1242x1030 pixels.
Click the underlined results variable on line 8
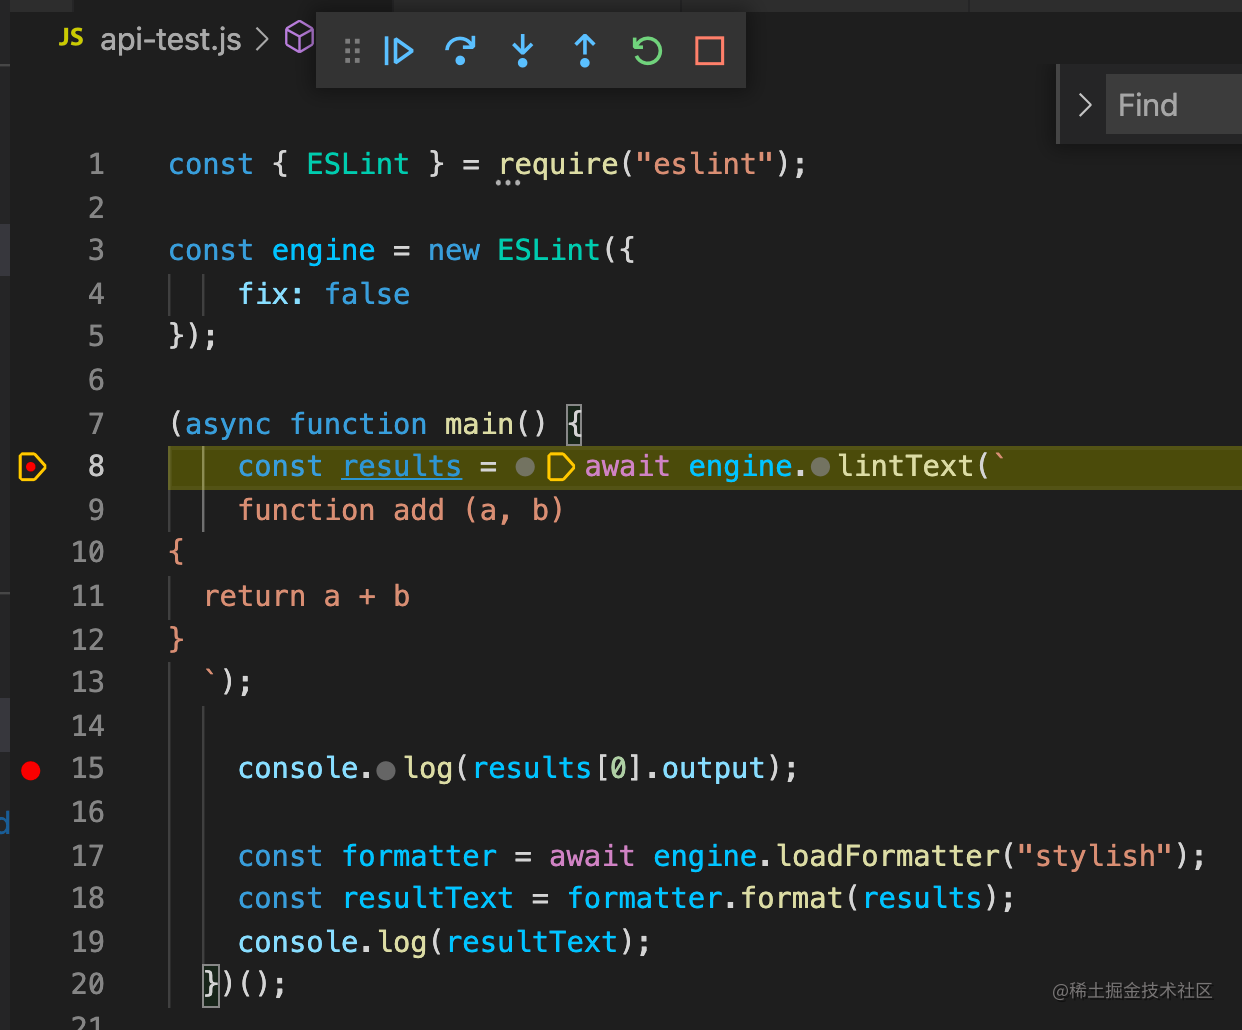click(402, 467)
